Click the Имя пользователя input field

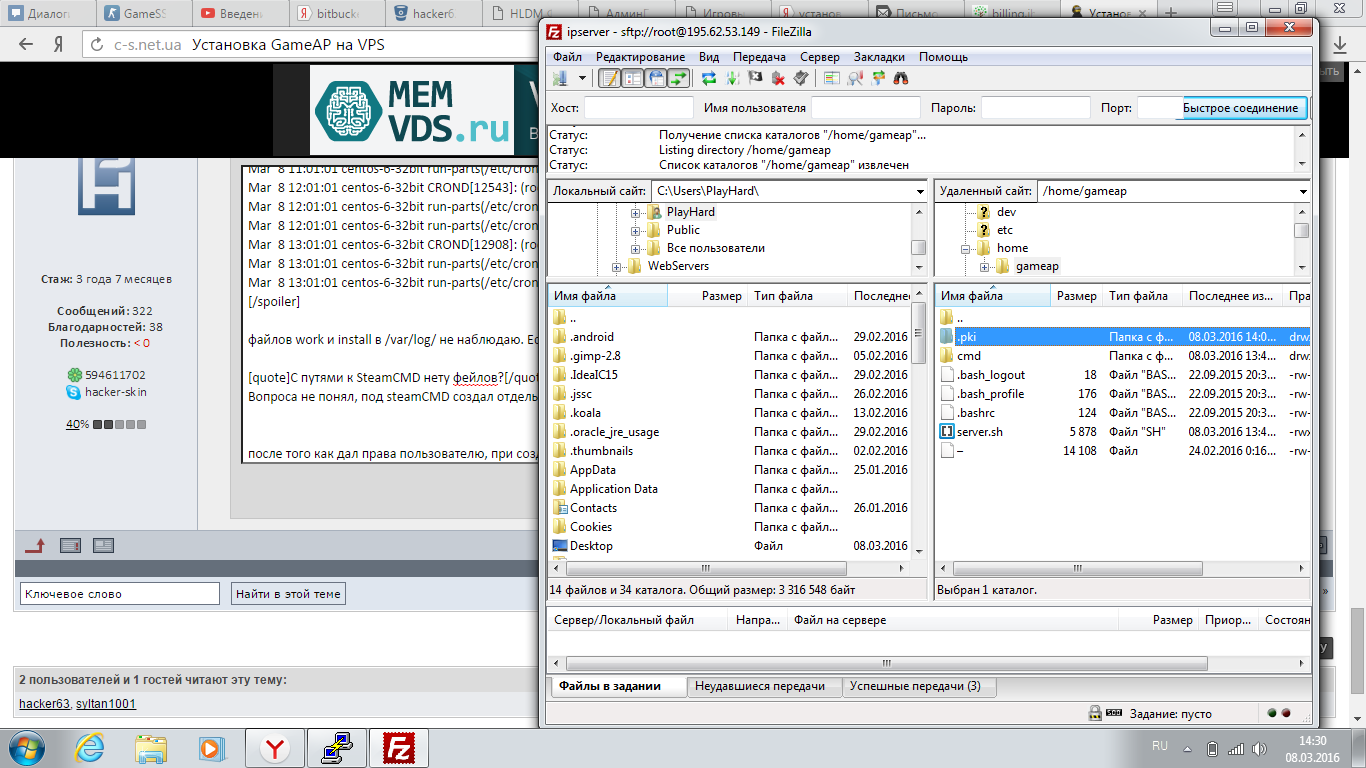click(x=866, y=108)
